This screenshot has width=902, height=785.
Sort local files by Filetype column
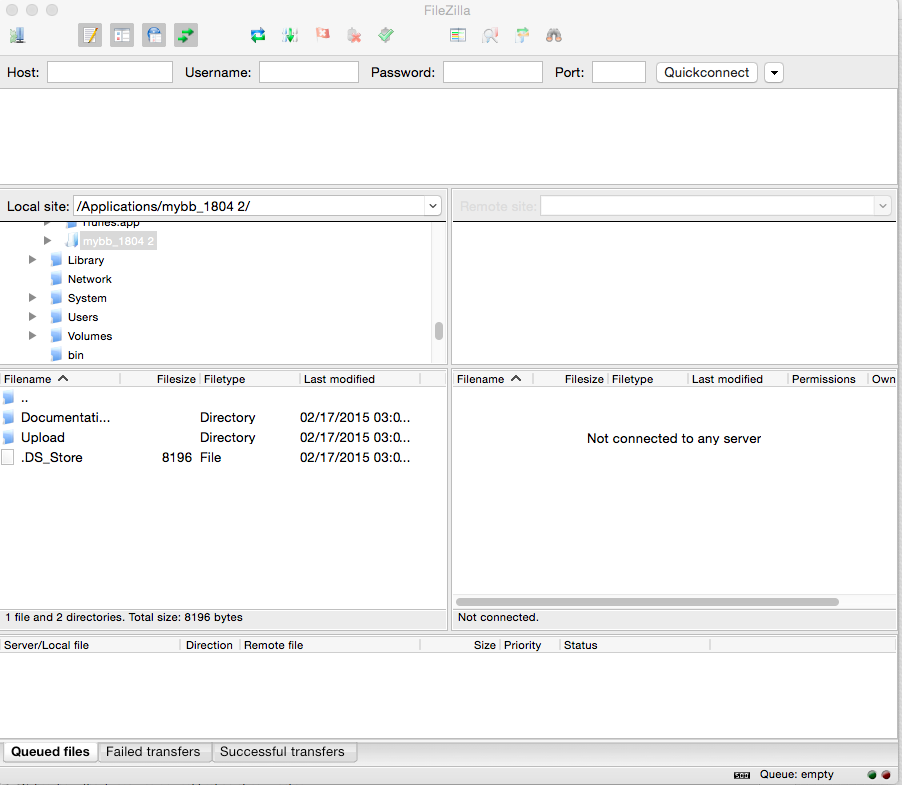coord(249,379)
